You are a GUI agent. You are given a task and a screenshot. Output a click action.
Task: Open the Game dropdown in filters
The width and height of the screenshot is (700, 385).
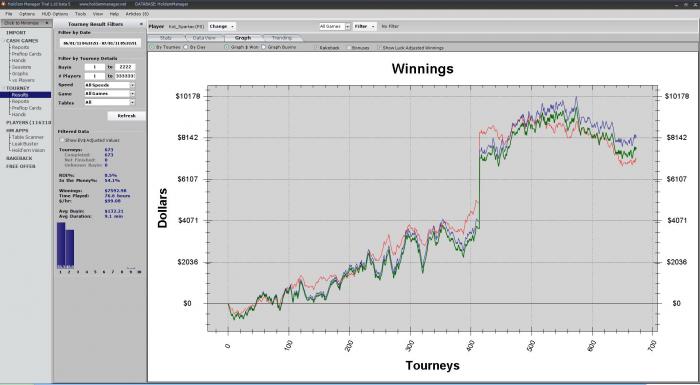pyautogui.click(x=109, y=94)
